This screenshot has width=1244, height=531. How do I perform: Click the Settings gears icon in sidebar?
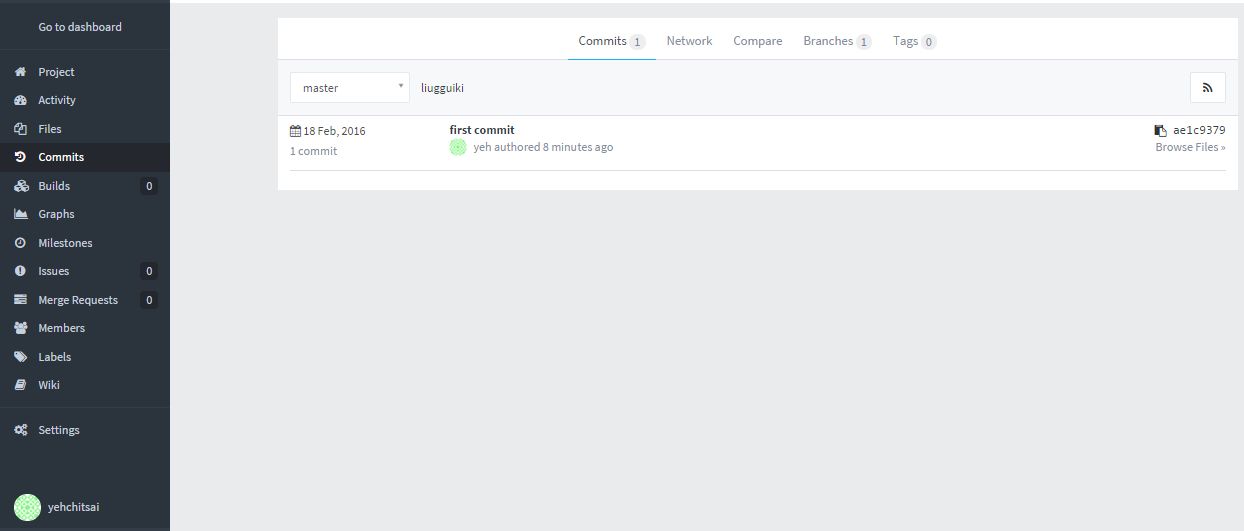[20, 430]
